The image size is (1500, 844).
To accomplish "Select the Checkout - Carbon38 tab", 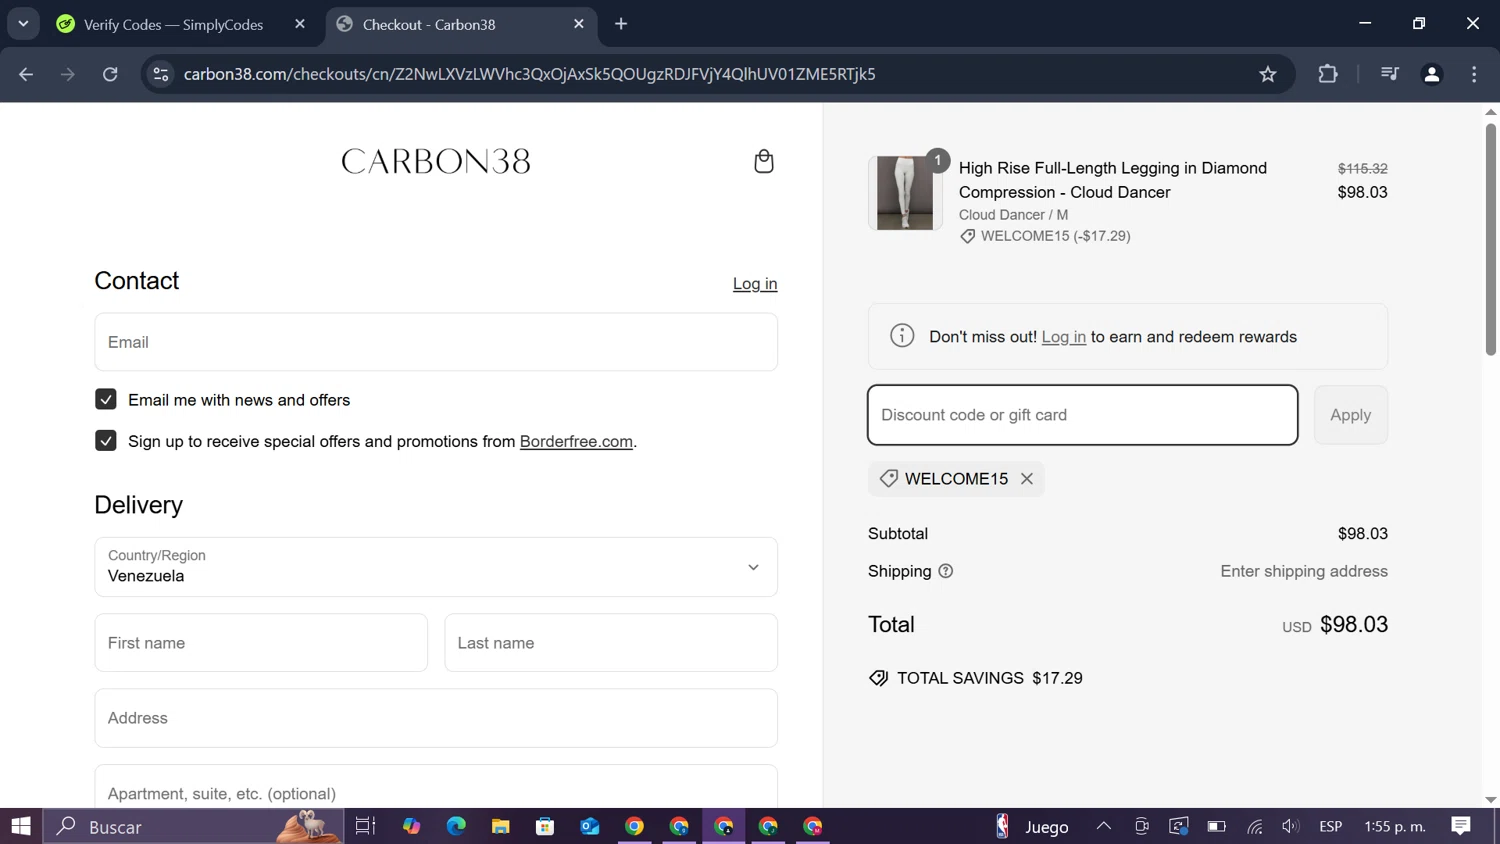I will [461, 24].
